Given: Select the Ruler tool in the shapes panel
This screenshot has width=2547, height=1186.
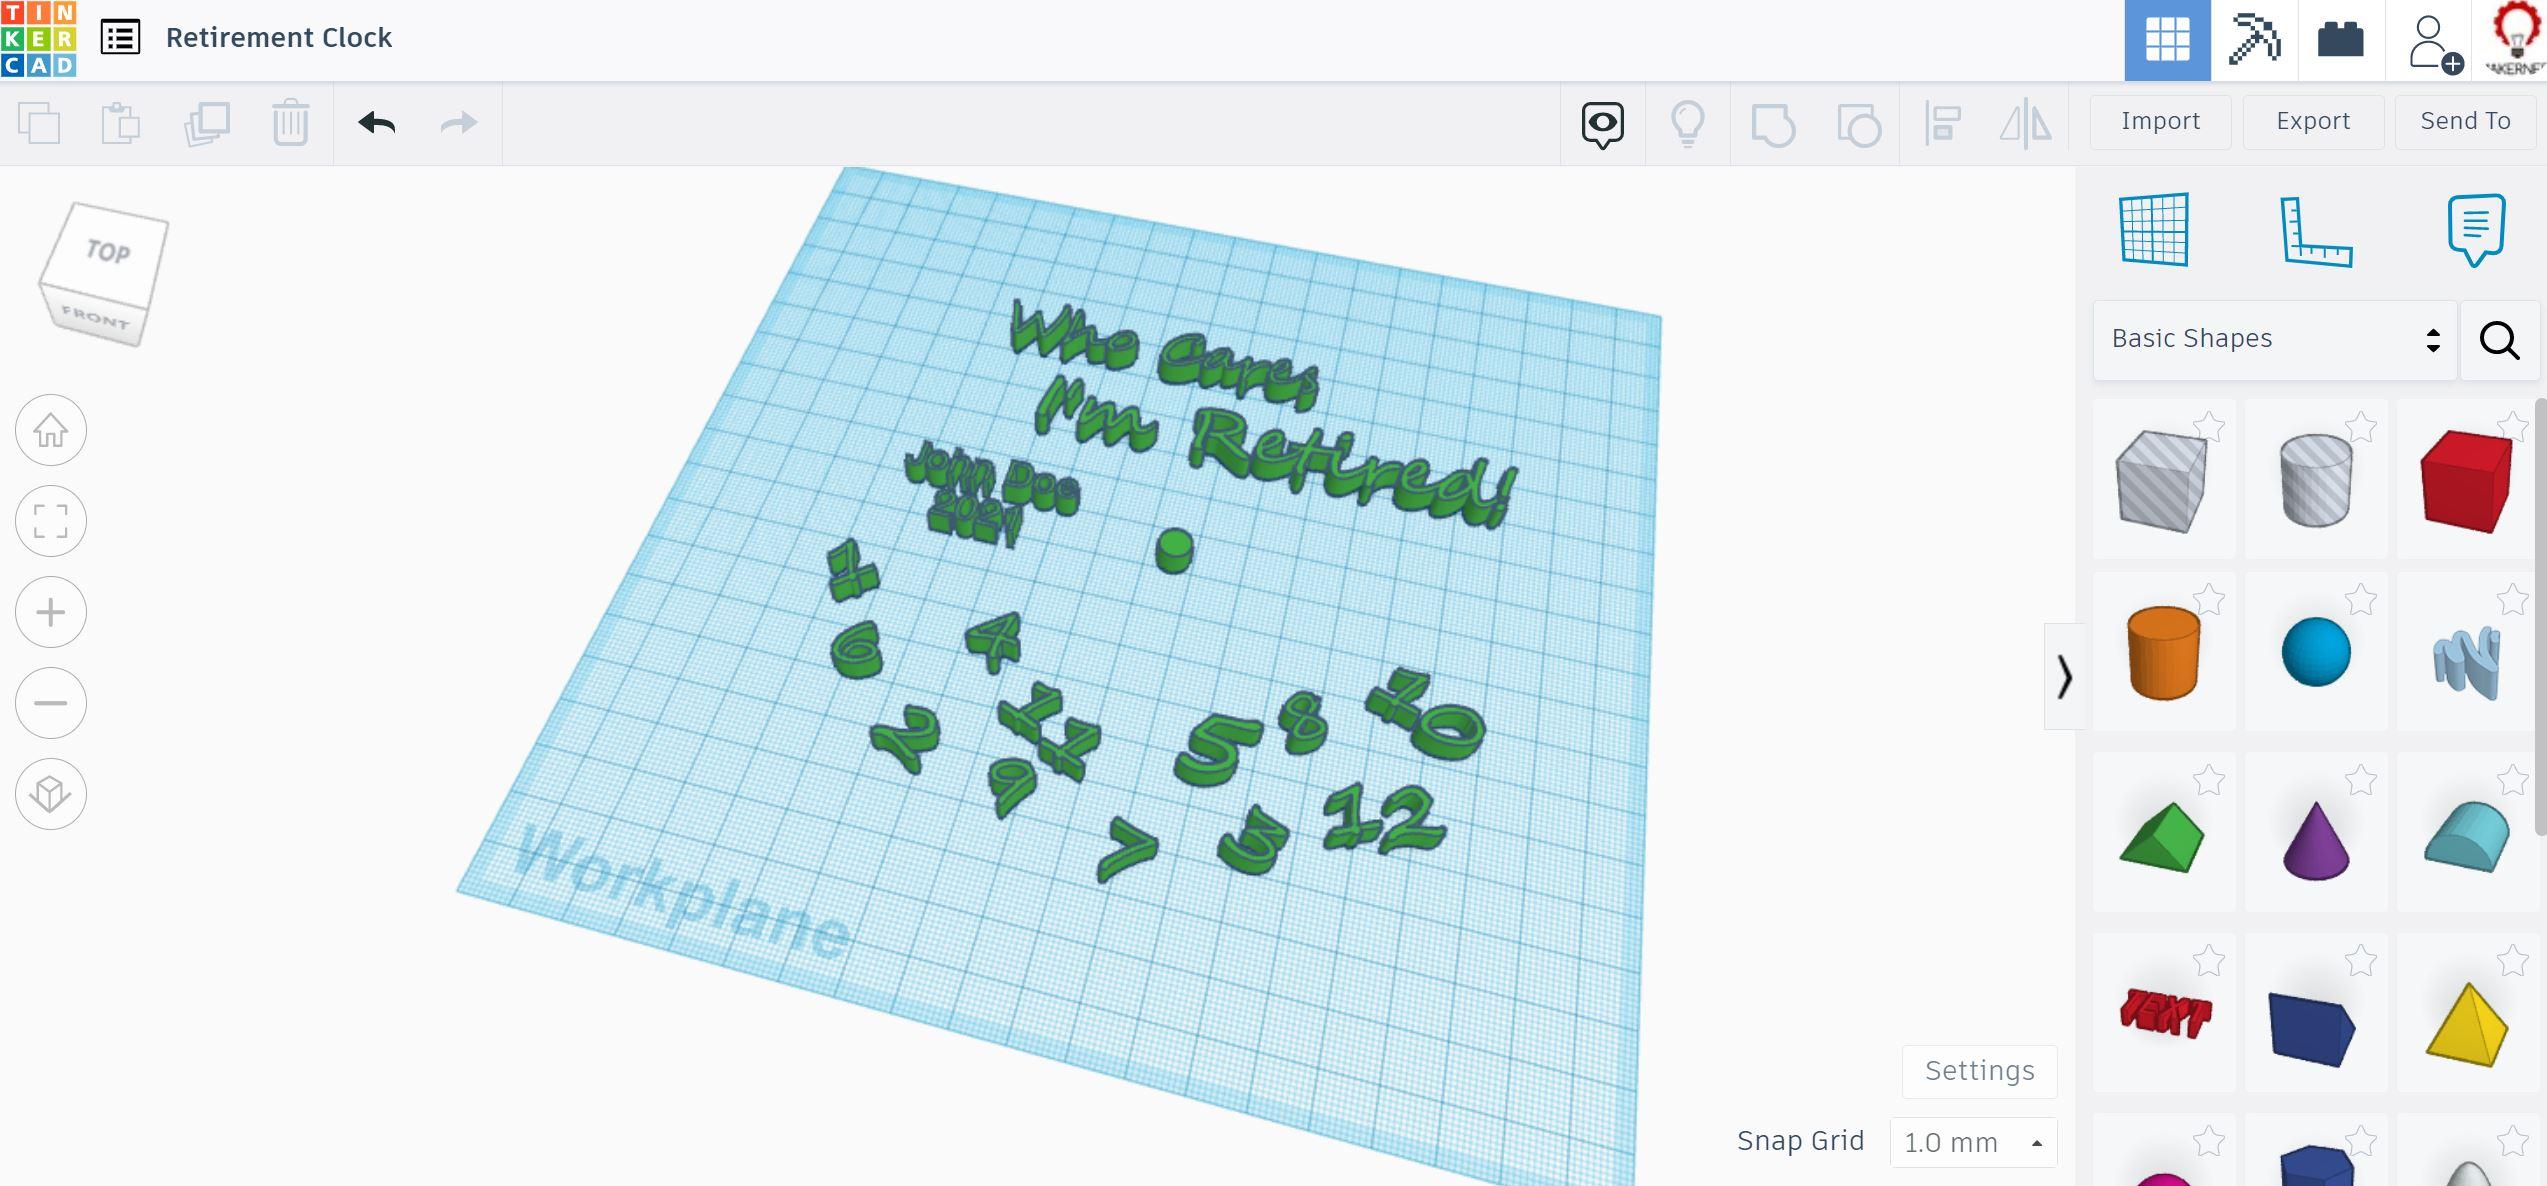Looking at the screenshot, I should click(2315, 231).
